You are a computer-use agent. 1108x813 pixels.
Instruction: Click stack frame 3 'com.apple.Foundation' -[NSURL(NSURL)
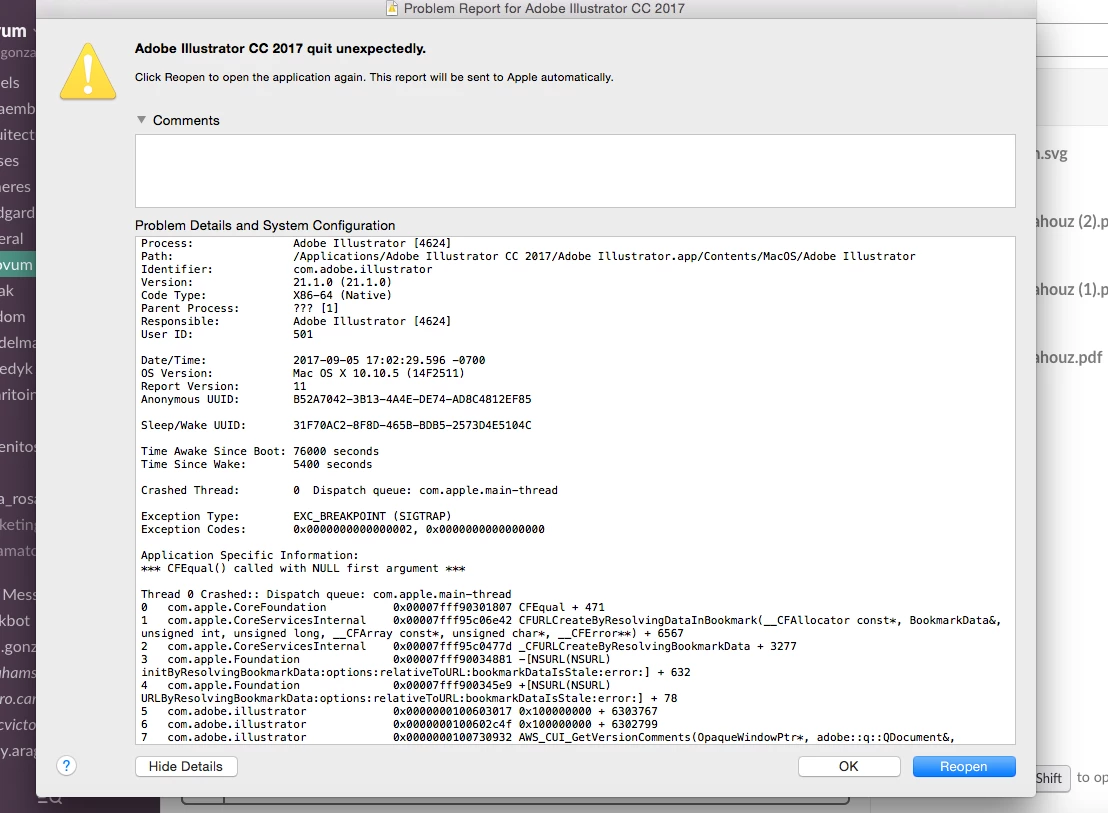[375, 659]
